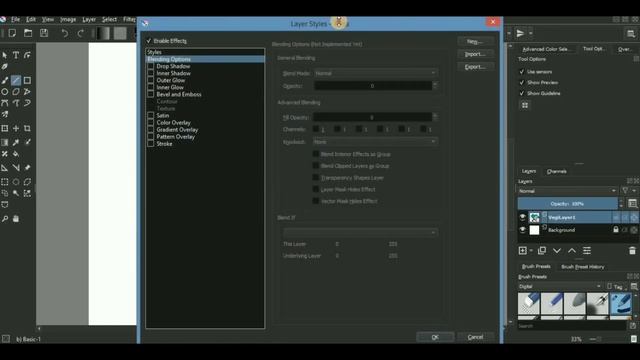The height and width of the screenshot is (360, 640).
Task: Open the File menu
Action: (x=16, y=19)
